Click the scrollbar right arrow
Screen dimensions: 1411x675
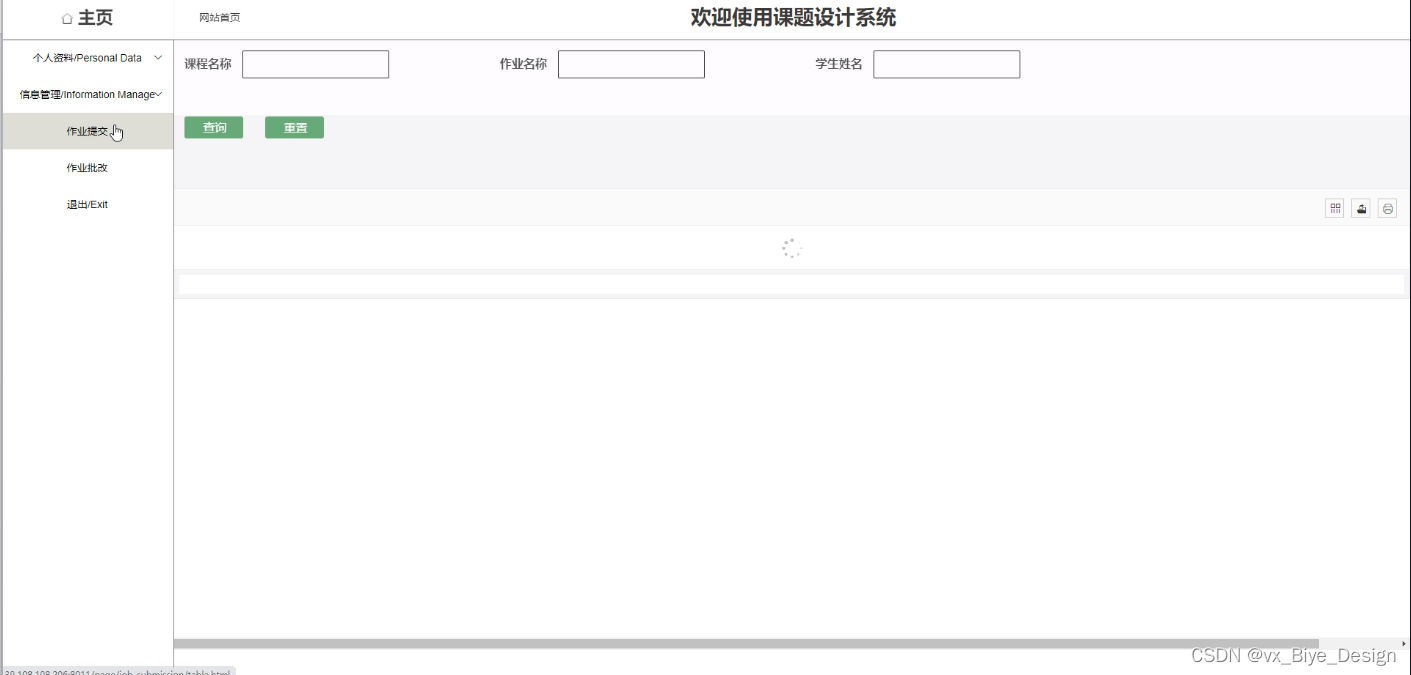[x=1404, y=644]
